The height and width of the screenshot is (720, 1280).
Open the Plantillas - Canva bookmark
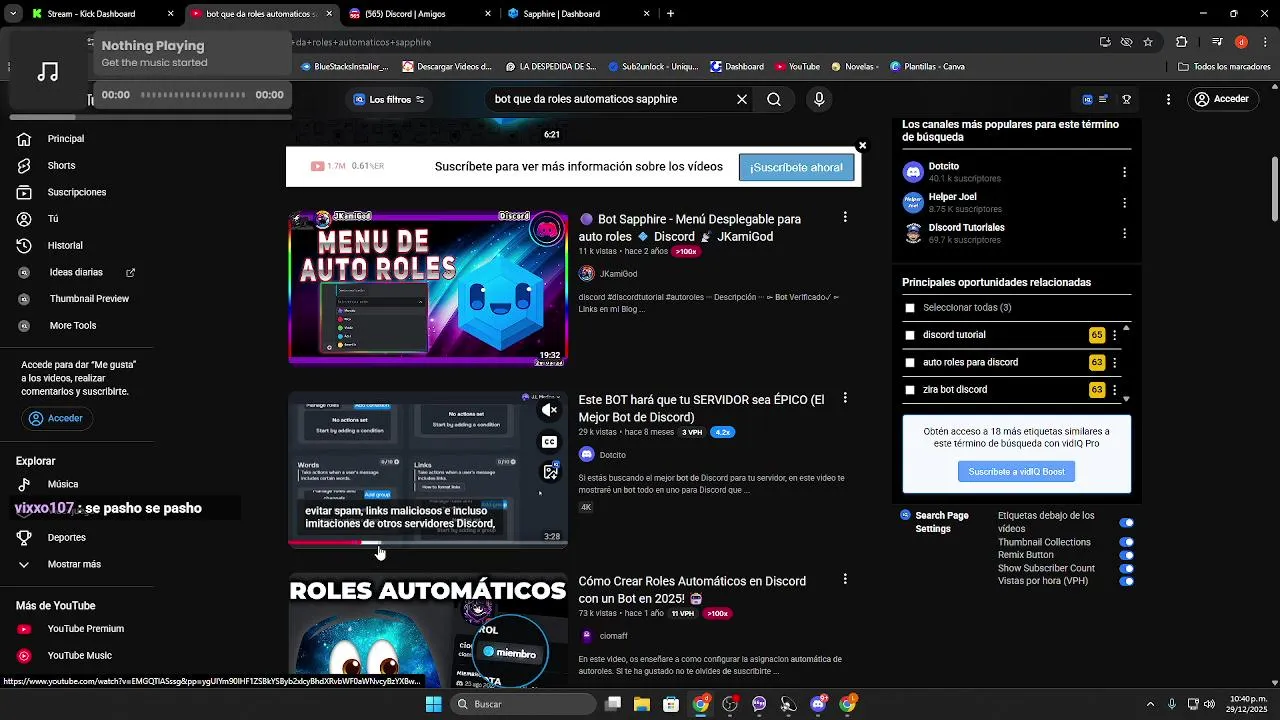tap(927, 67)
